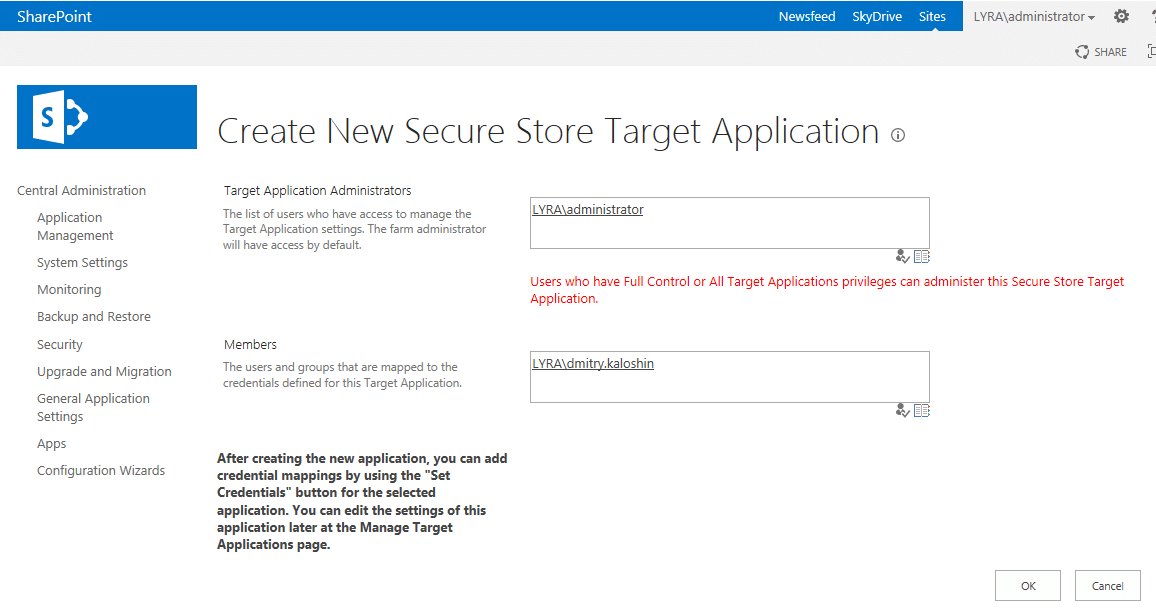Open System Settings in the sidebar
Image resolution: width=1156 pixels, height=611 pixels.
[83, 262]
